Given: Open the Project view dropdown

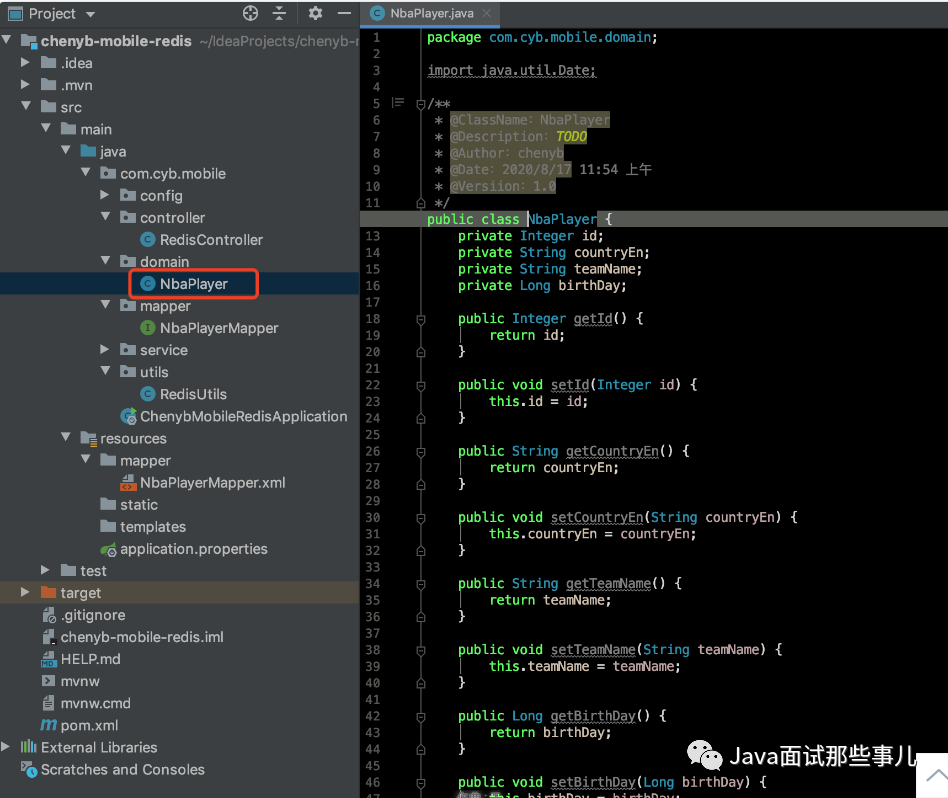Looking at the screenshot, I should pos(91,14).
